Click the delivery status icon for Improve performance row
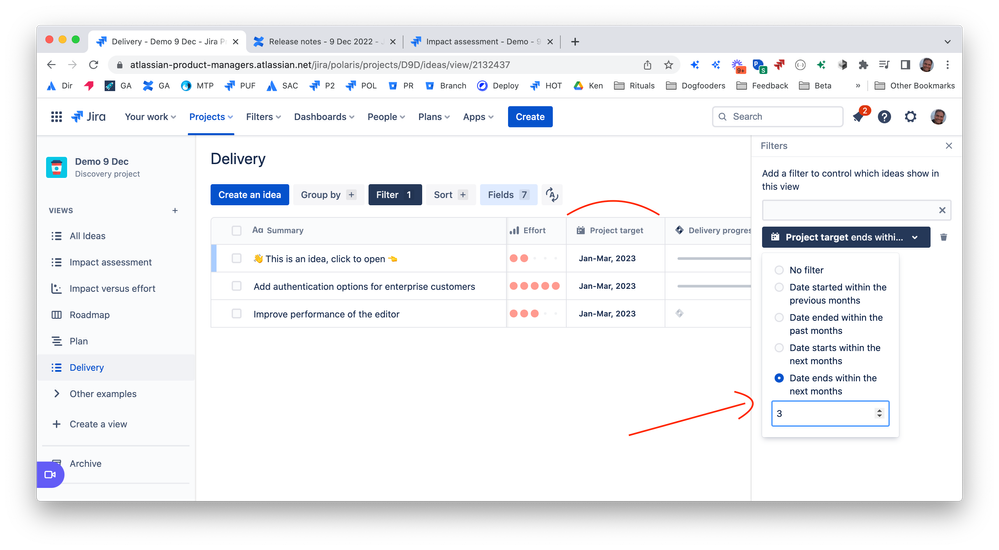 (679, 313)
